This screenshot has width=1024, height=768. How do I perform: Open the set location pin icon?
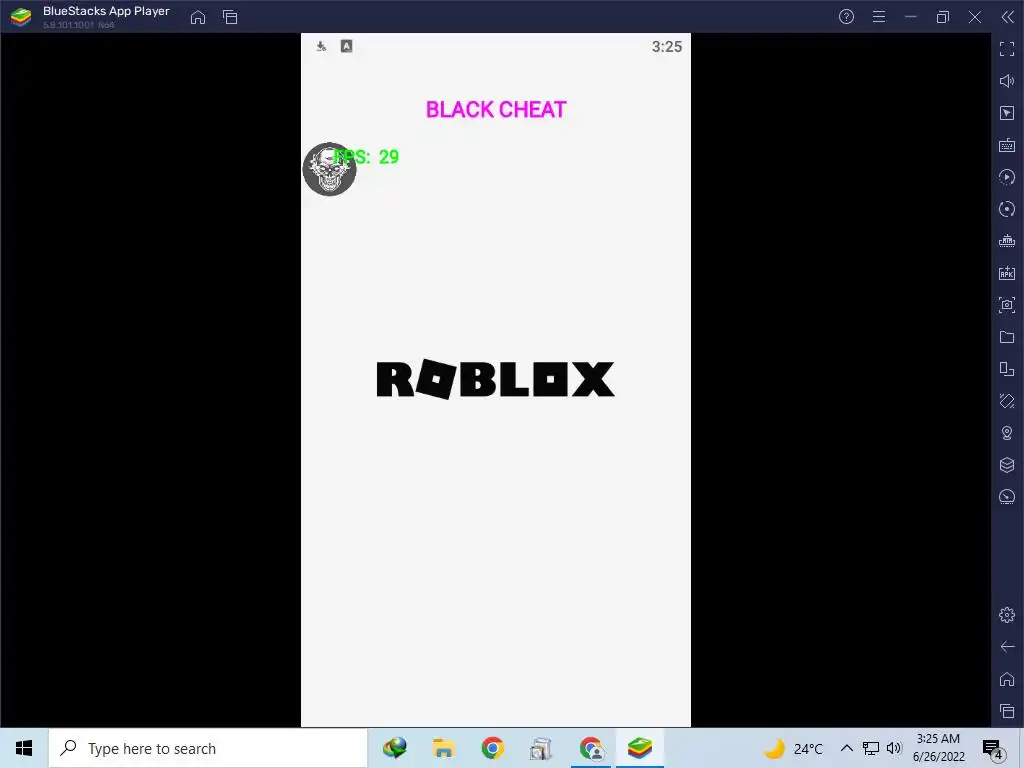(1007, 433)
